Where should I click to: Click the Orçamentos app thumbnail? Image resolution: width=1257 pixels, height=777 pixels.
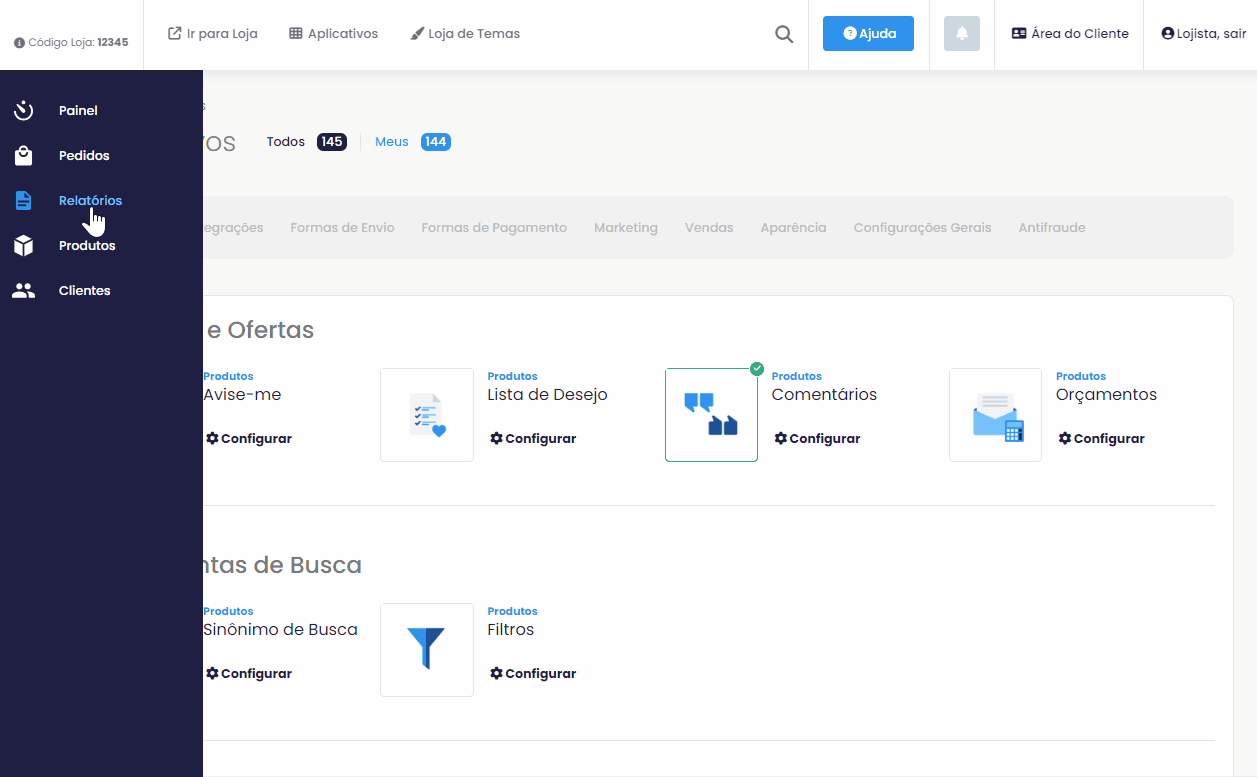(x=995, y=415)
